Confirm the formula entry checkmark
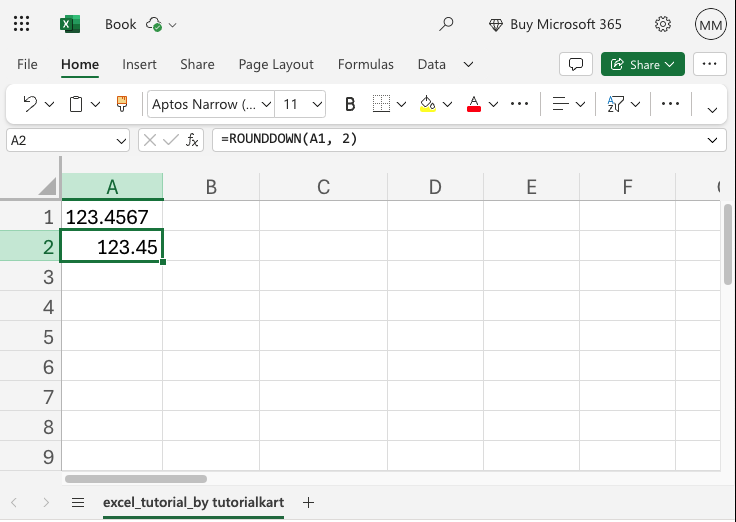This screenshot has width=736, height=522. pyautogui.click(x=171, y=140)
